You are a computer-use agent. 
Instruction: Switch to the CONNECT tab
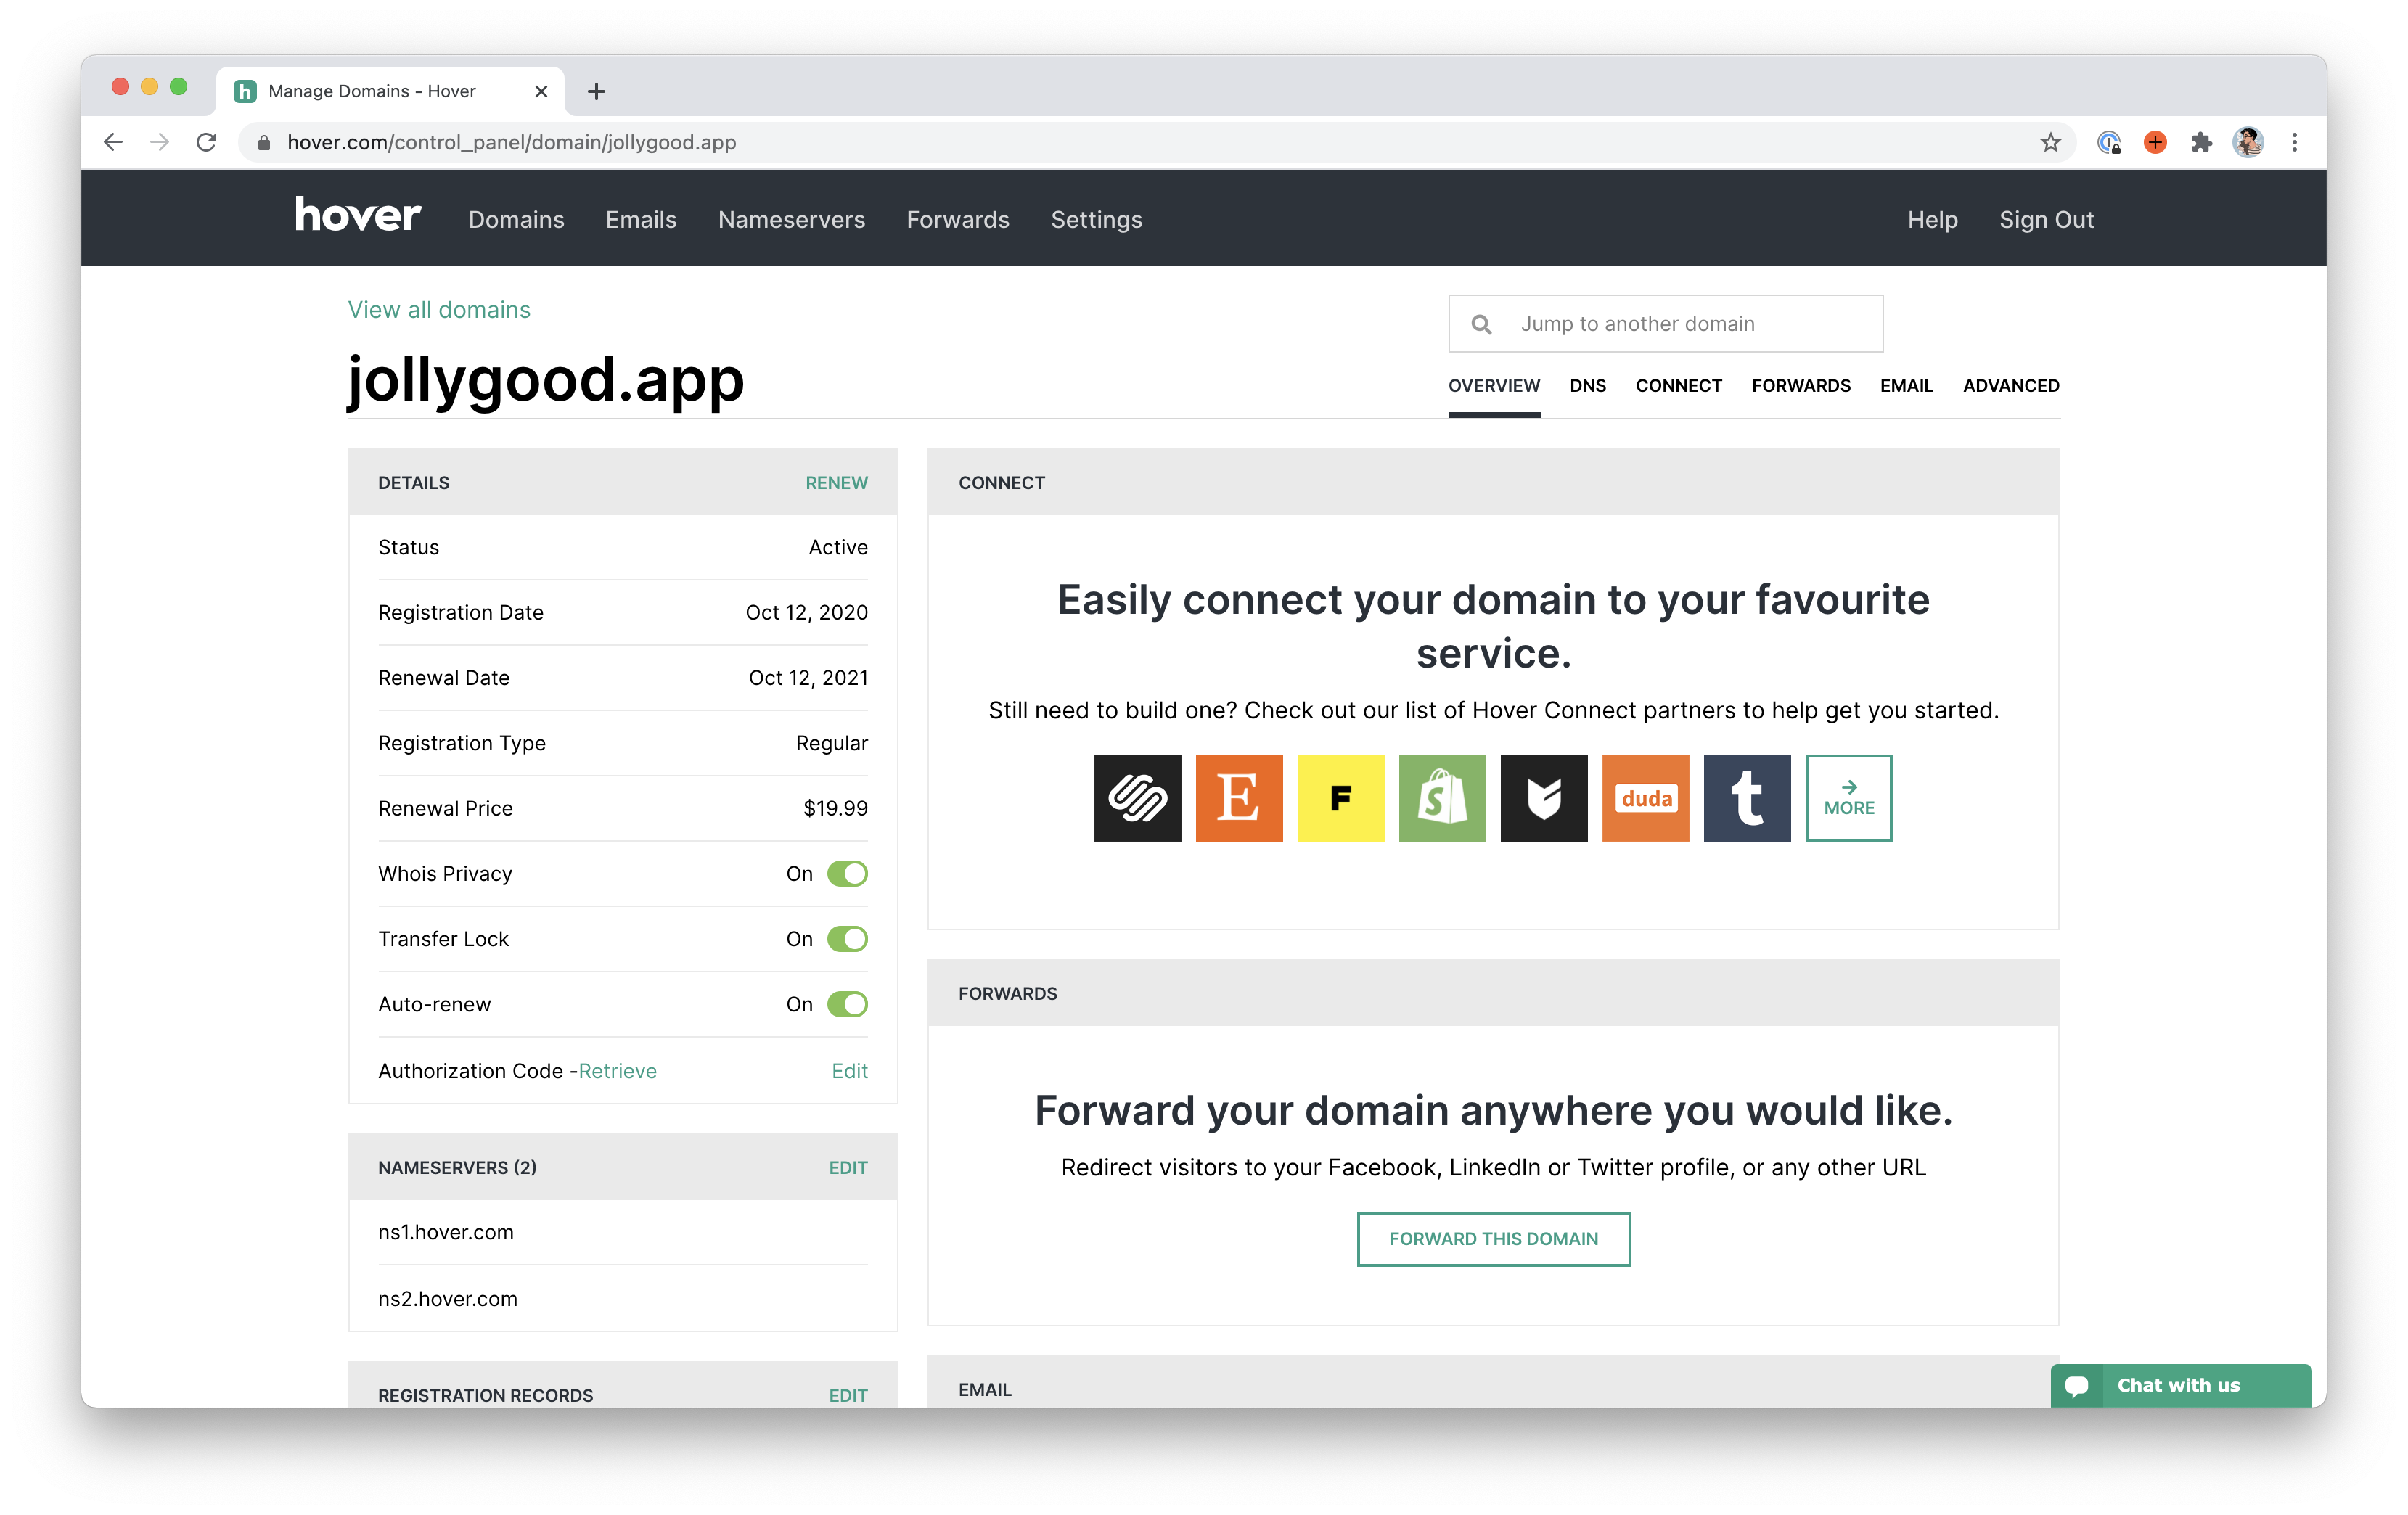click(1678, 385)
